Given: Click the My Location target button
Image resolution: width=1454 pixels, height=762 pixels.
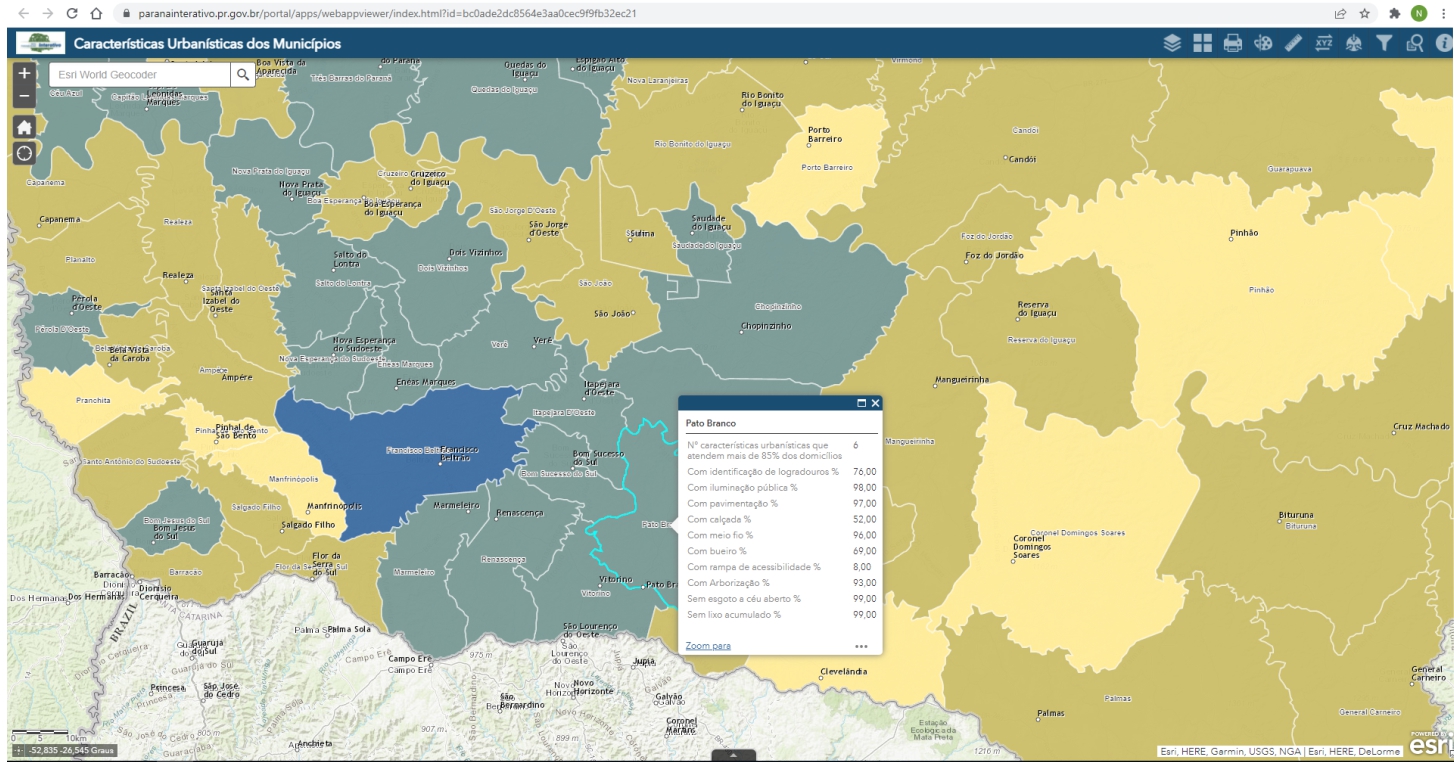Looking at the screenshot, I should (x=25, y=153).
